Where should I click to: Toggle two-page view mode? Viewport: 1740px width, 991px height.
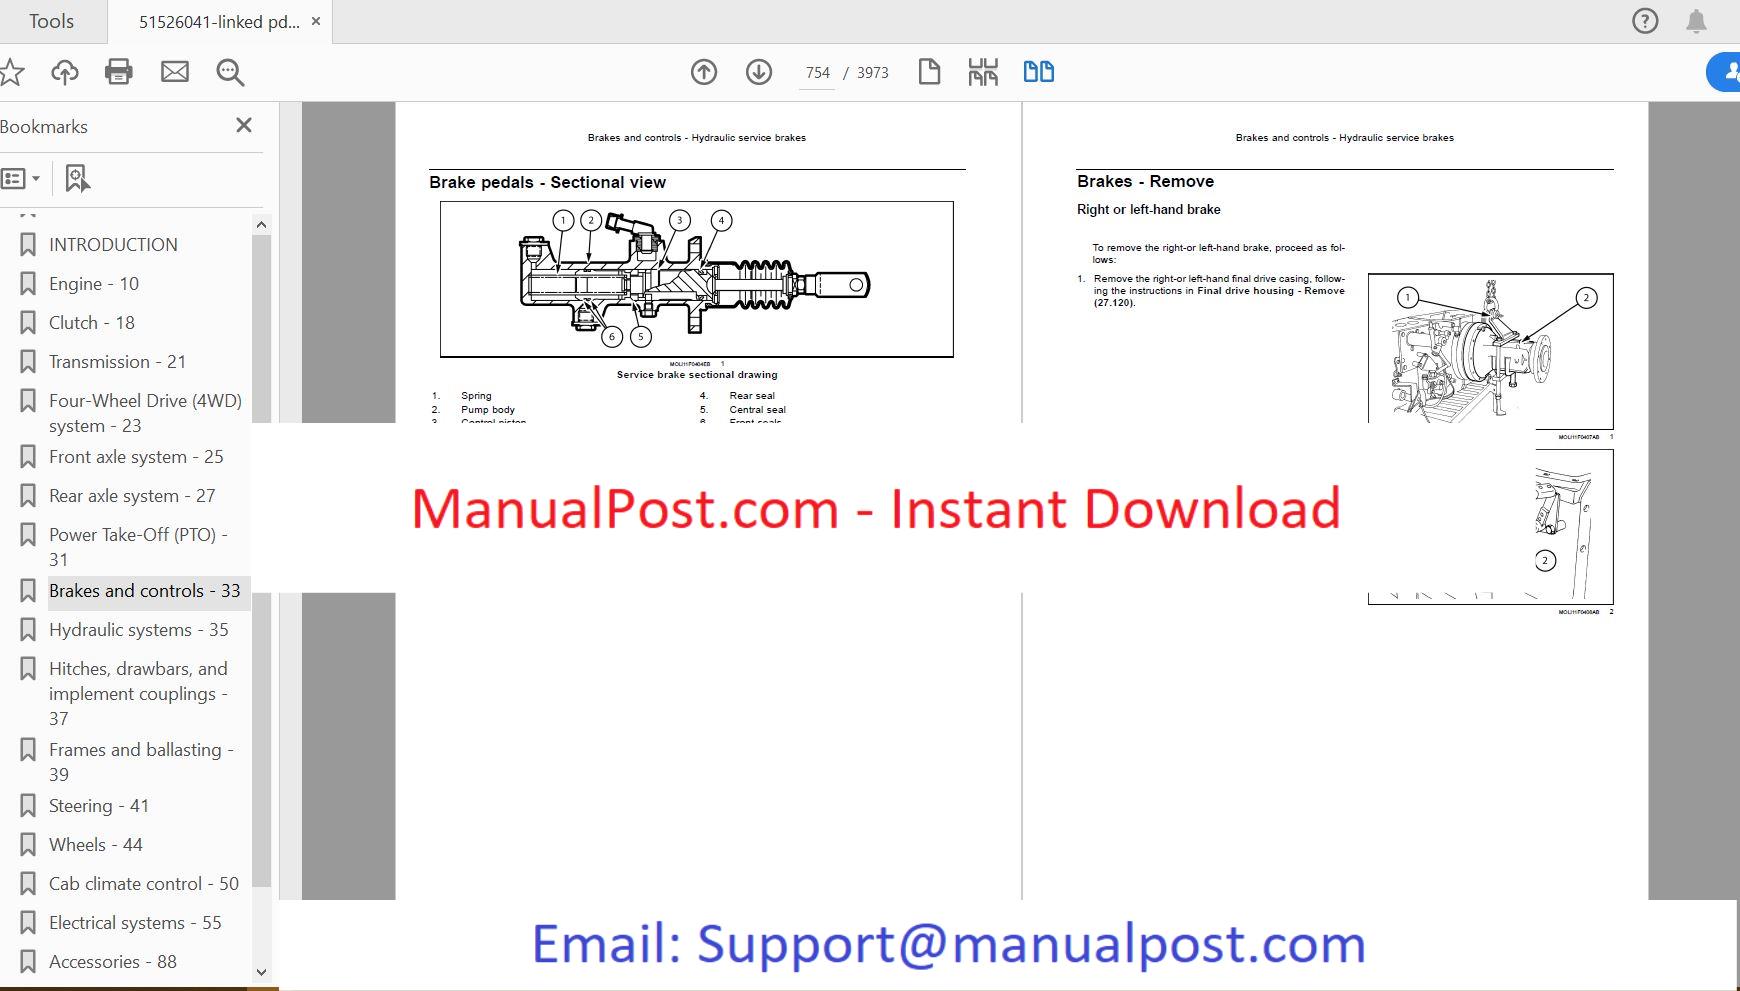[1038, 72]
